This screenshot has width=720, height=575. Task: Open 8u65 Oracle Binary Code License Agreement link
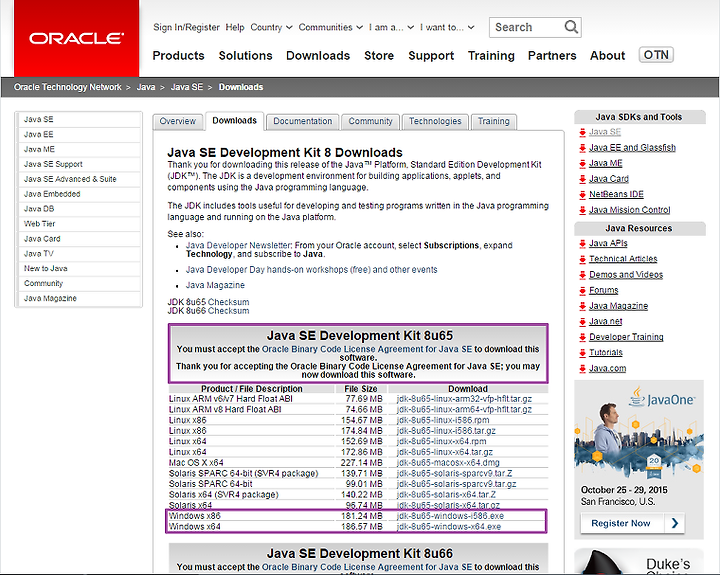tap(367, 349)
